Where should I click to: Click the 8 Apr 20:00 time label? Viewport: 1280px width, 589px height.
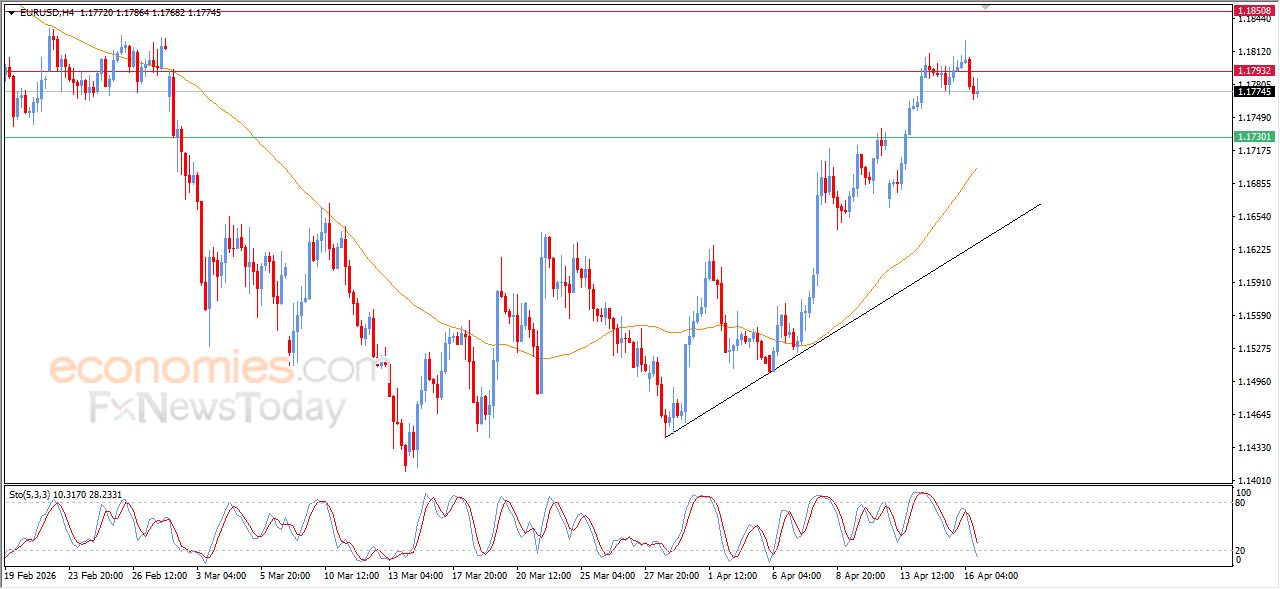(x=861, y=576)
